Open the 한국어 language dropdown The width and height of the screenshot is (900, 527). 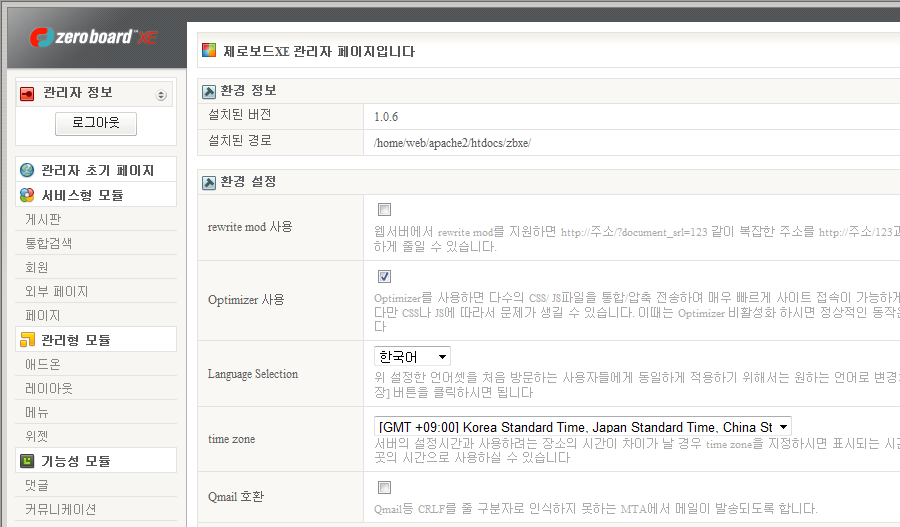tap(412, 356)
